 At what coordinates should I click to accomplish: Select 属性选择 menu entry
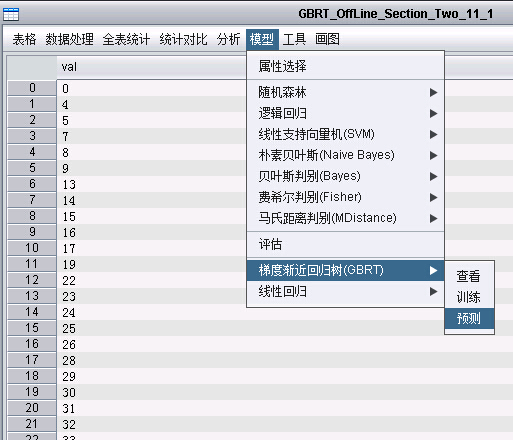tap(345, 66)
